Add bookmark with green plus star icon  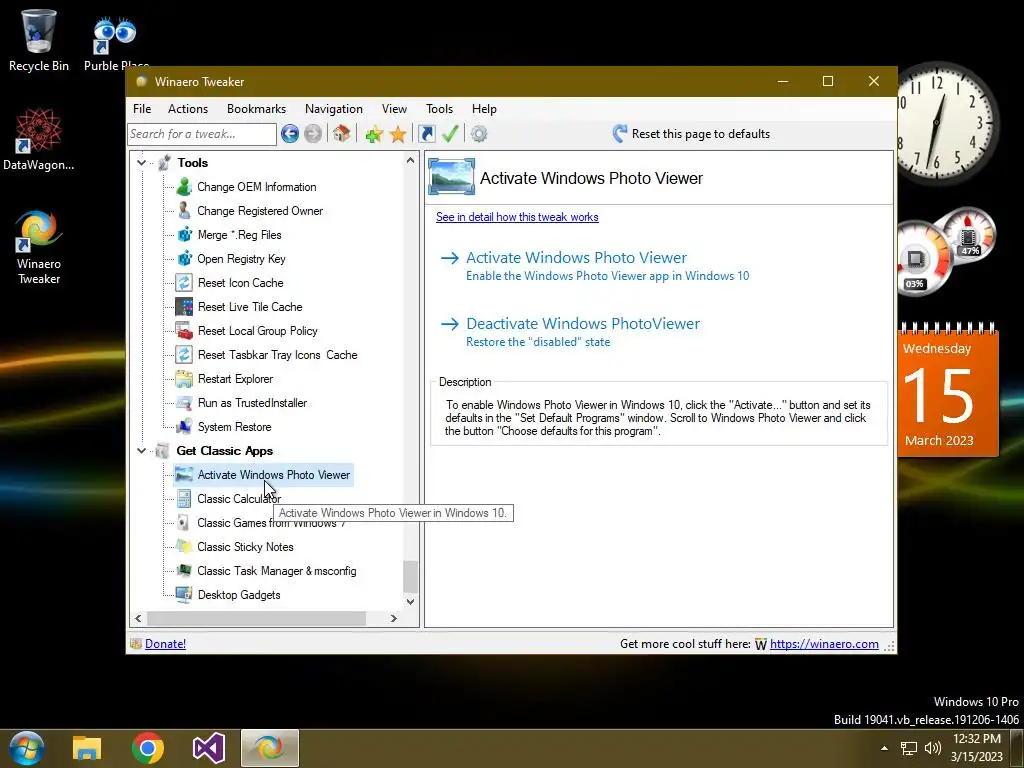click(374, 135)
